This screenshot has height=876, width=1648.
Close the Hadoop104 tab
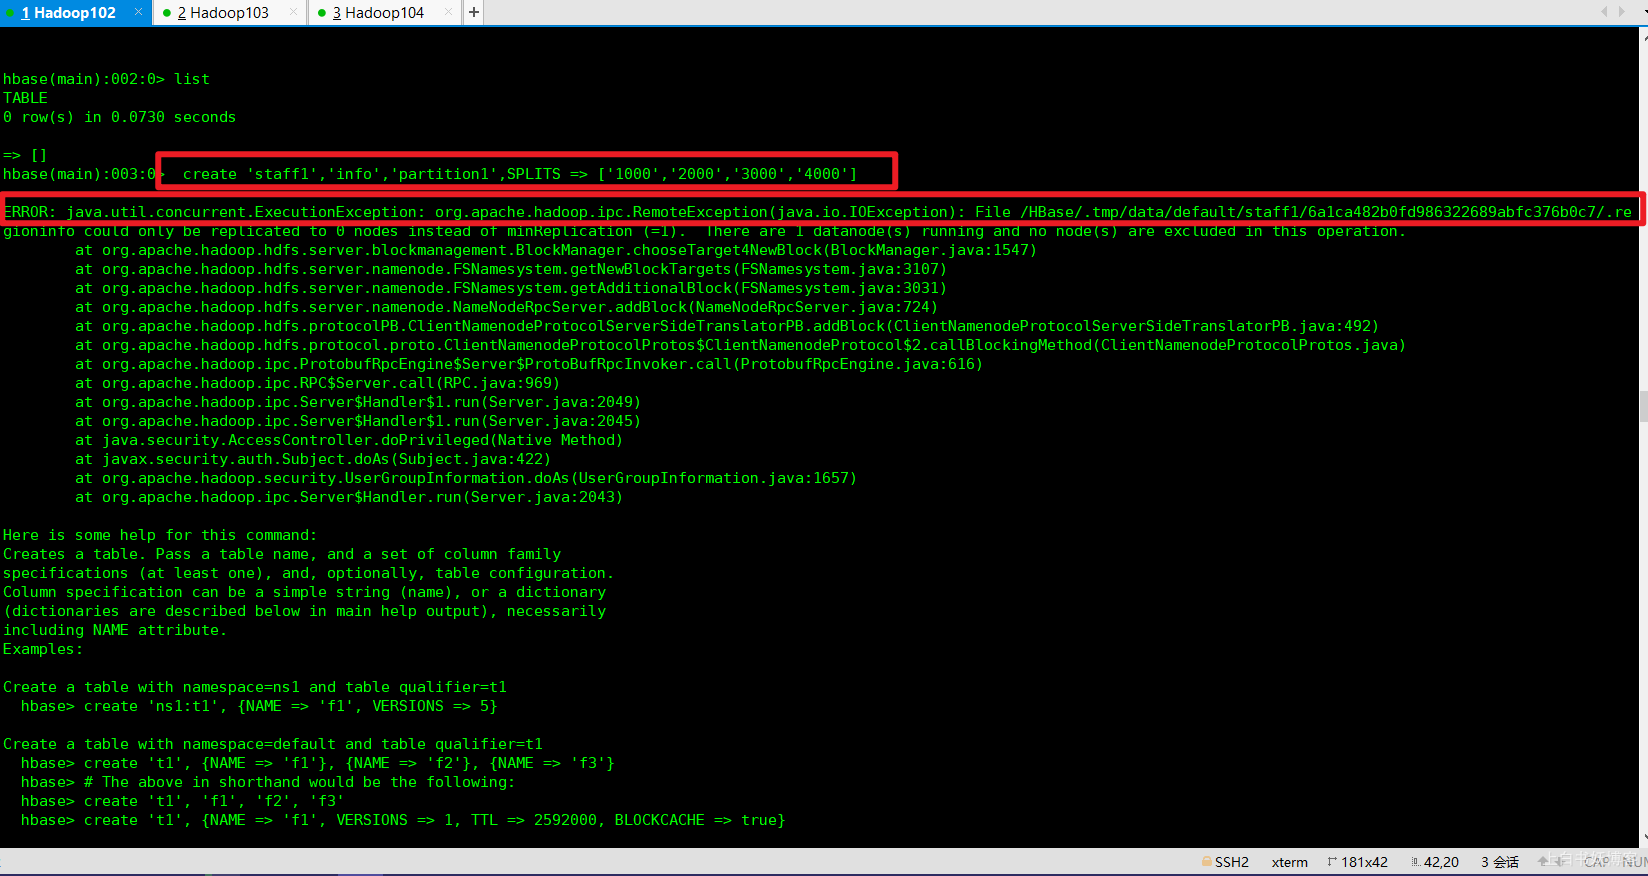click(448, 12)
